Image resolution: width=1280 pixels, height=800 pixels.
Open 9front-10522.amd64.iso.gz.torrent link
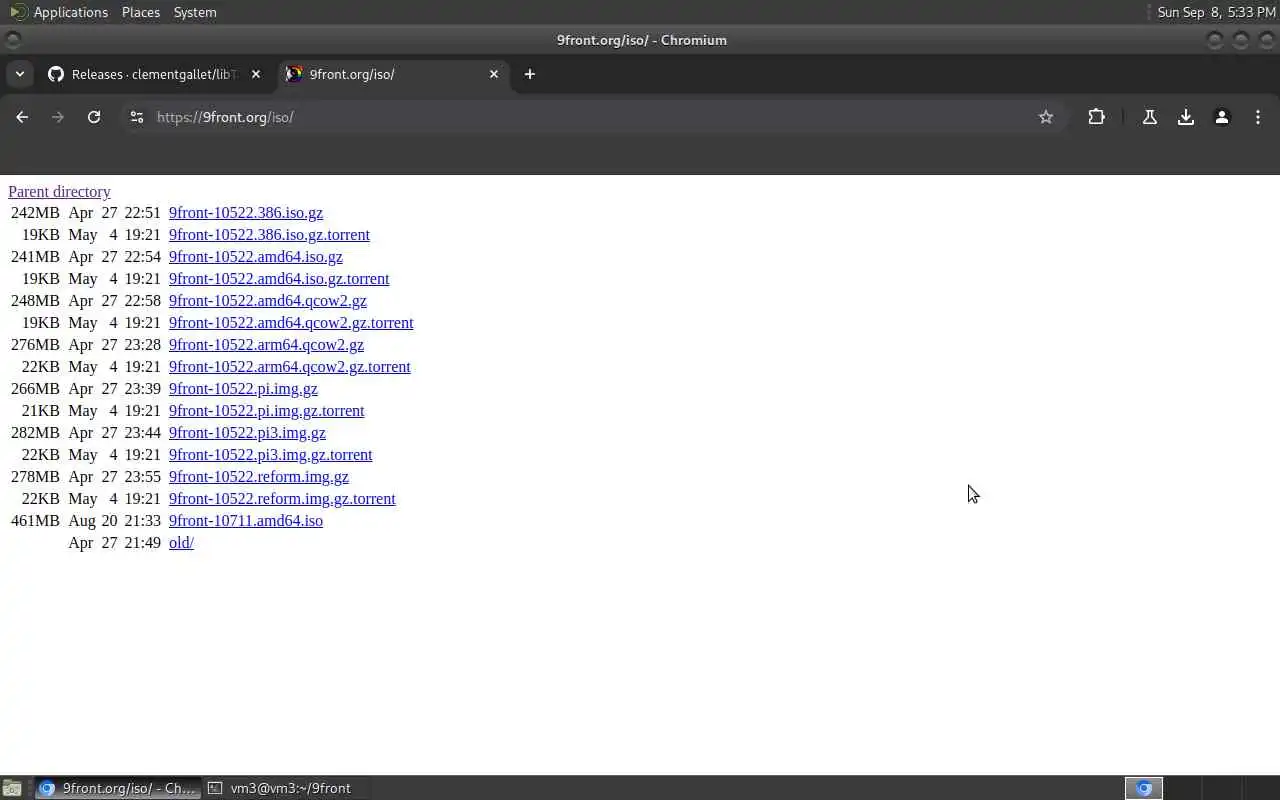[279, 279]
